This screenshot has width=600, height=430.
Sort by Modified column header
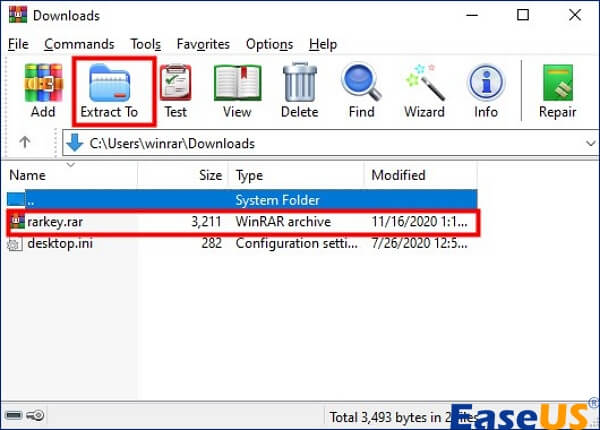point(398,175)
